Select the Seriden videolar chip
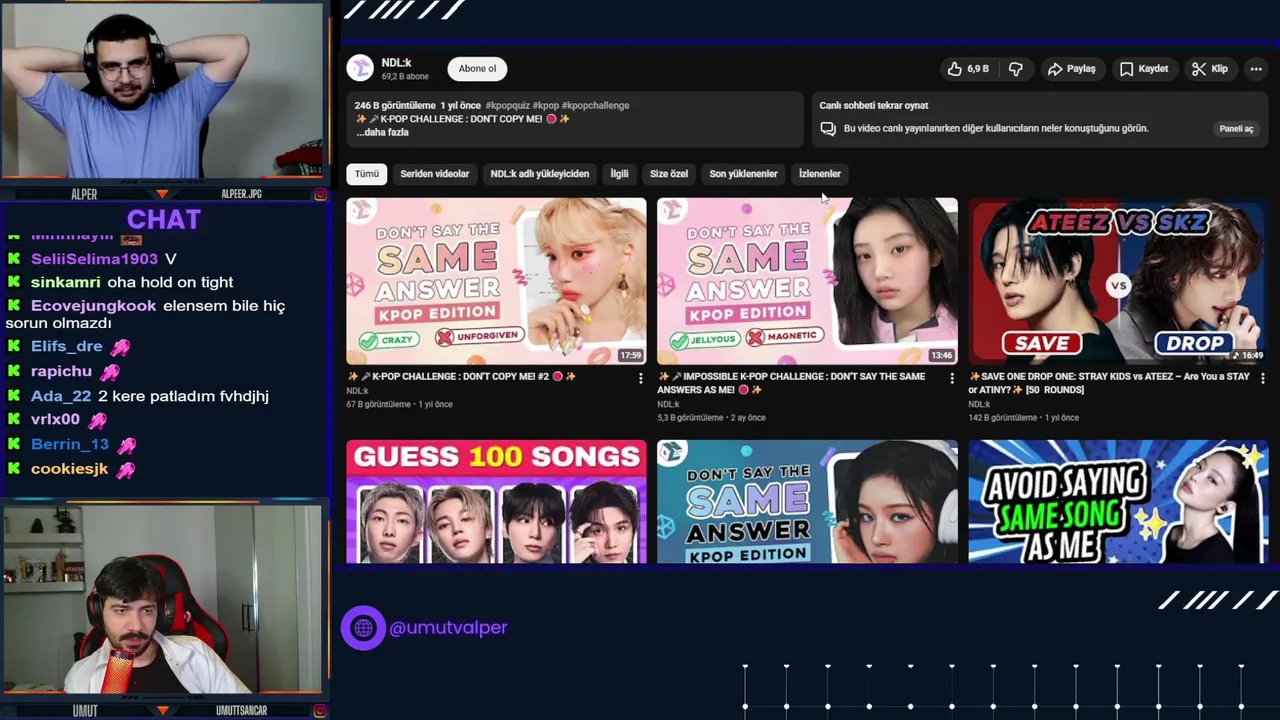The height and width of the screenshot is (720, 1280). tap(435, 174)
